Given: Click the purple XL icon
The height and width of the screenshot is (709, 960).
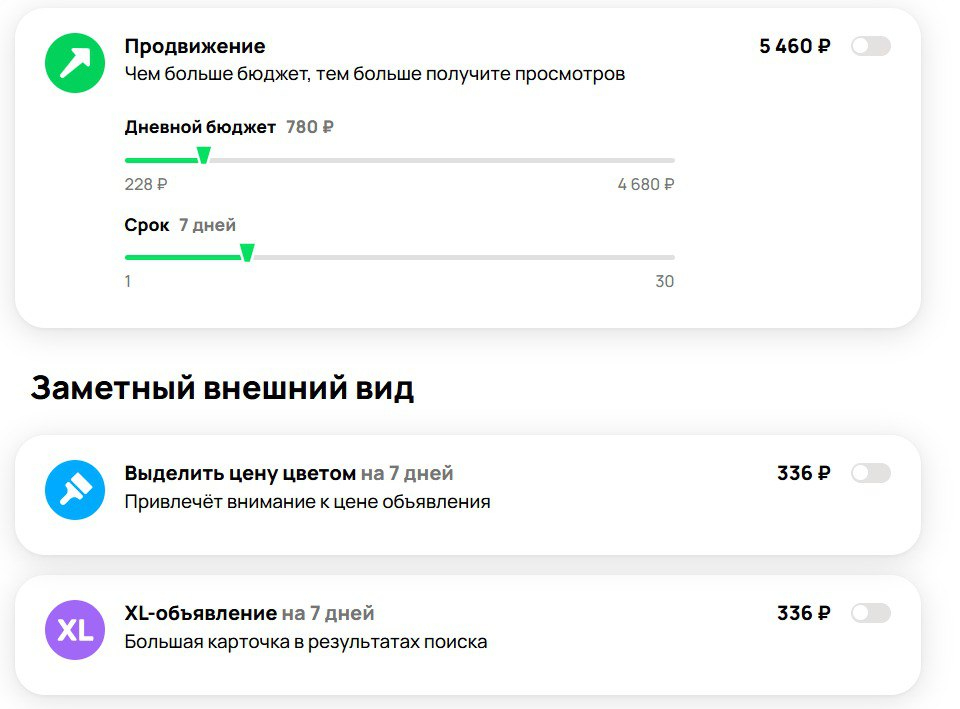Looking at the screenshot, I should click(75, 630).
